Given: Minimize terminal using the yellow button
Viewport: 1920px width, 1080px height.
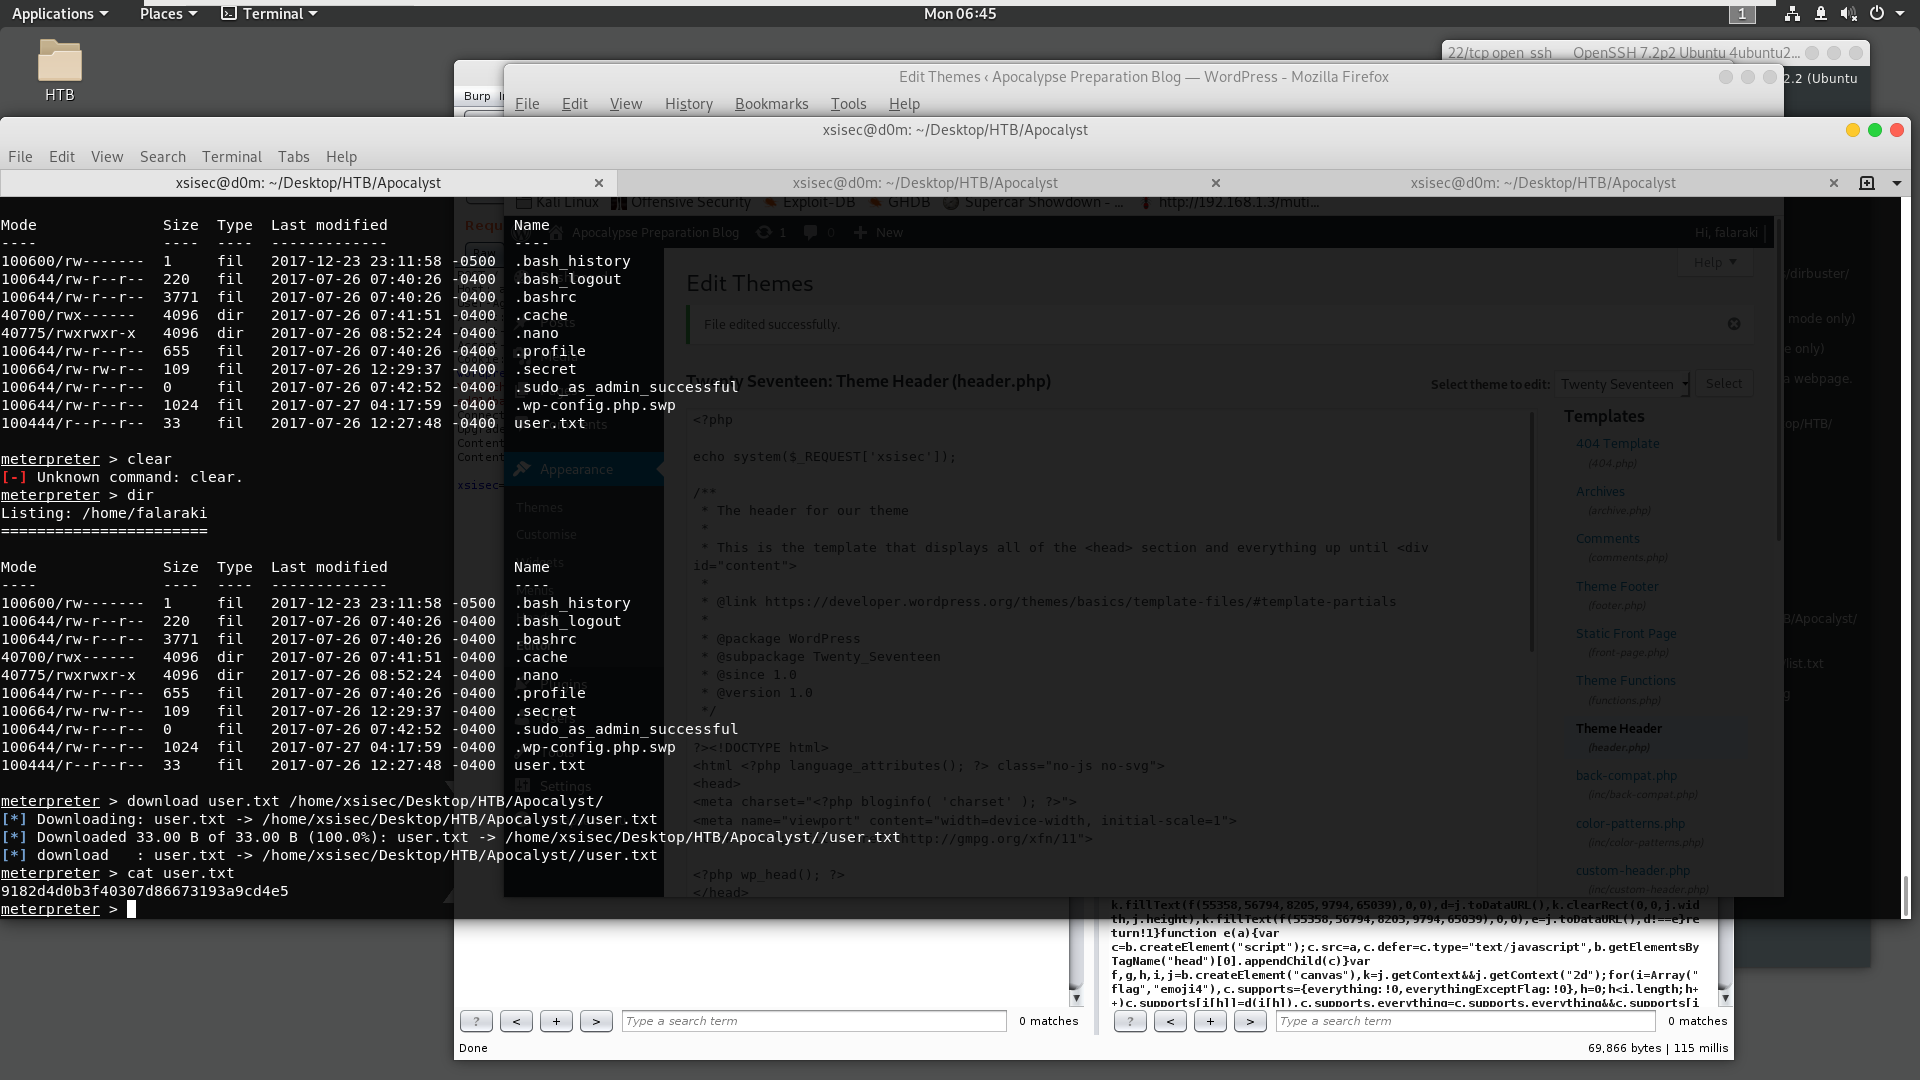Looking at the screenshot, I should (x=1853, y=130).
